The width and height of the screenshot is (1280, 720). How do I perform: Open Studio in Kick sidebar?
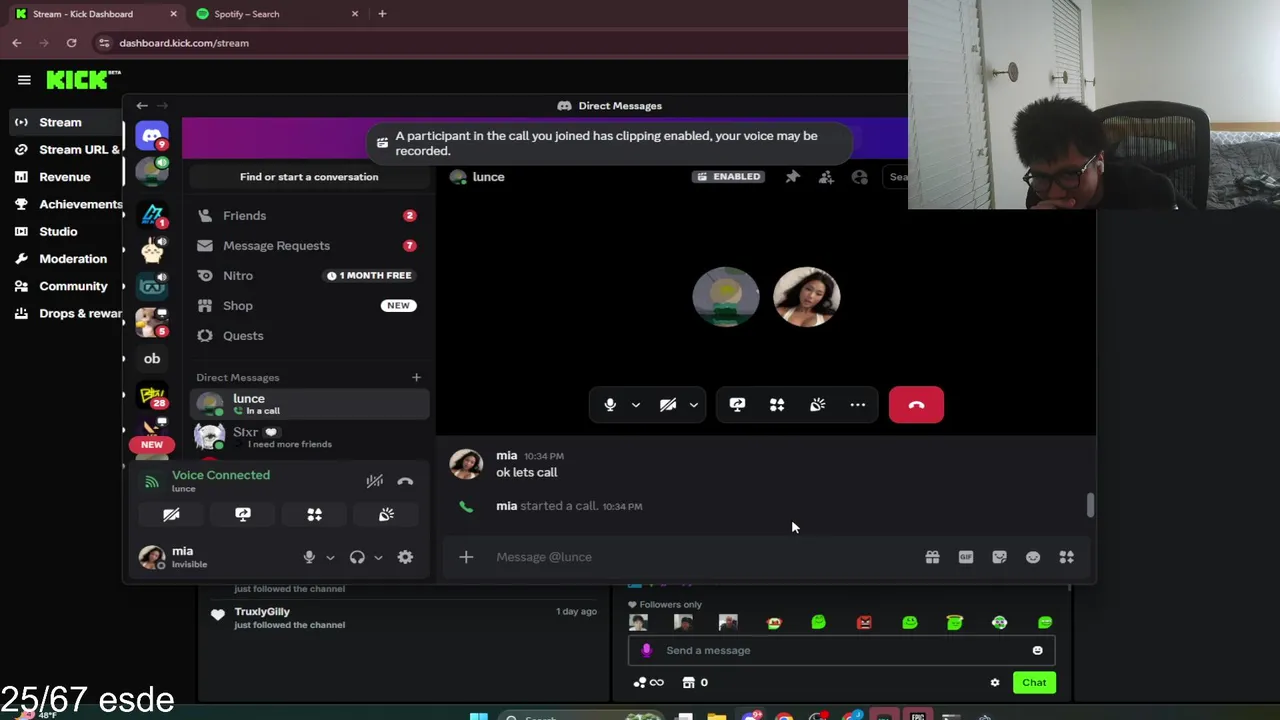coord(58,232)
